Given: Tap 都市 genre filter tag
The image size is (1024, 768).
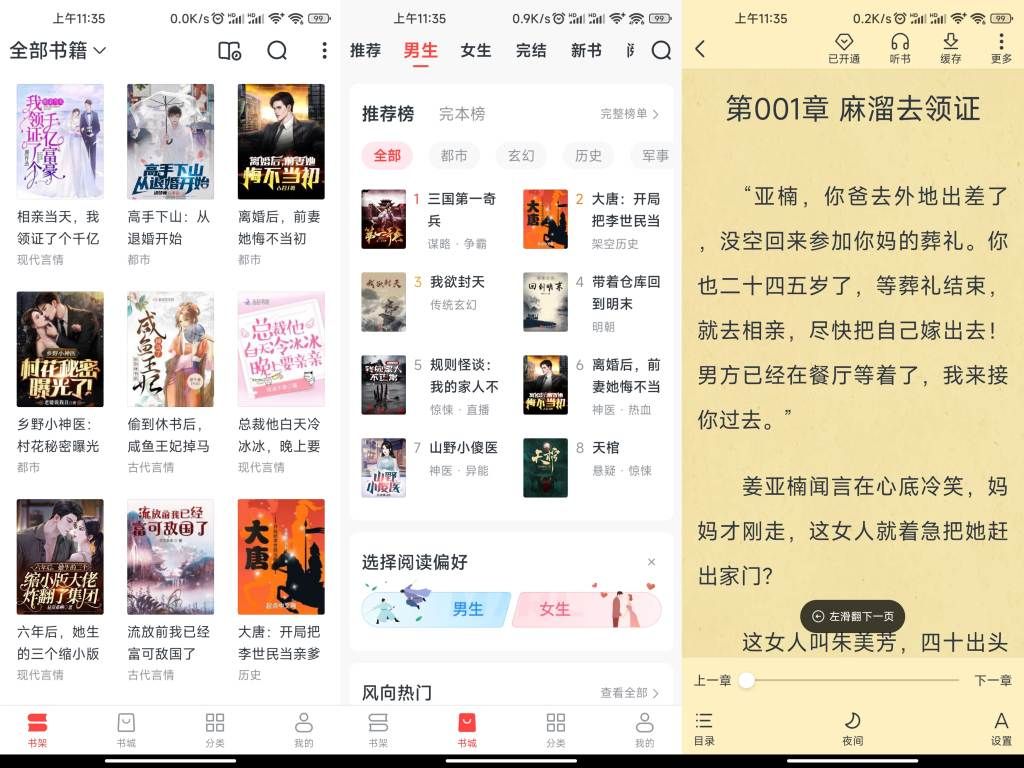Looking at the screenshot, I should click(x=455, y=156).
